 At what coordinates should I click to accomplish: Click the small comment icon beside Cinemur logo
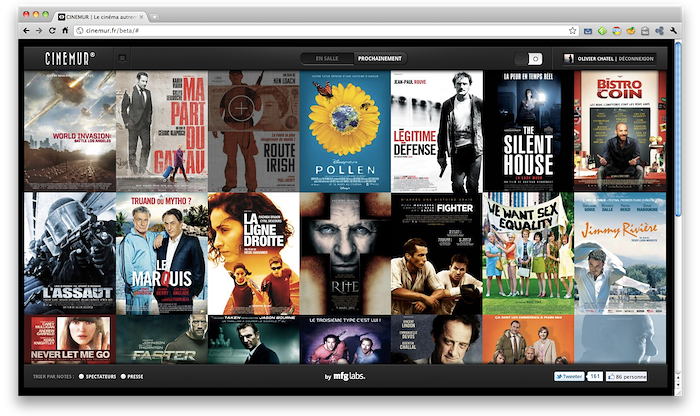[x=122, y=58]
